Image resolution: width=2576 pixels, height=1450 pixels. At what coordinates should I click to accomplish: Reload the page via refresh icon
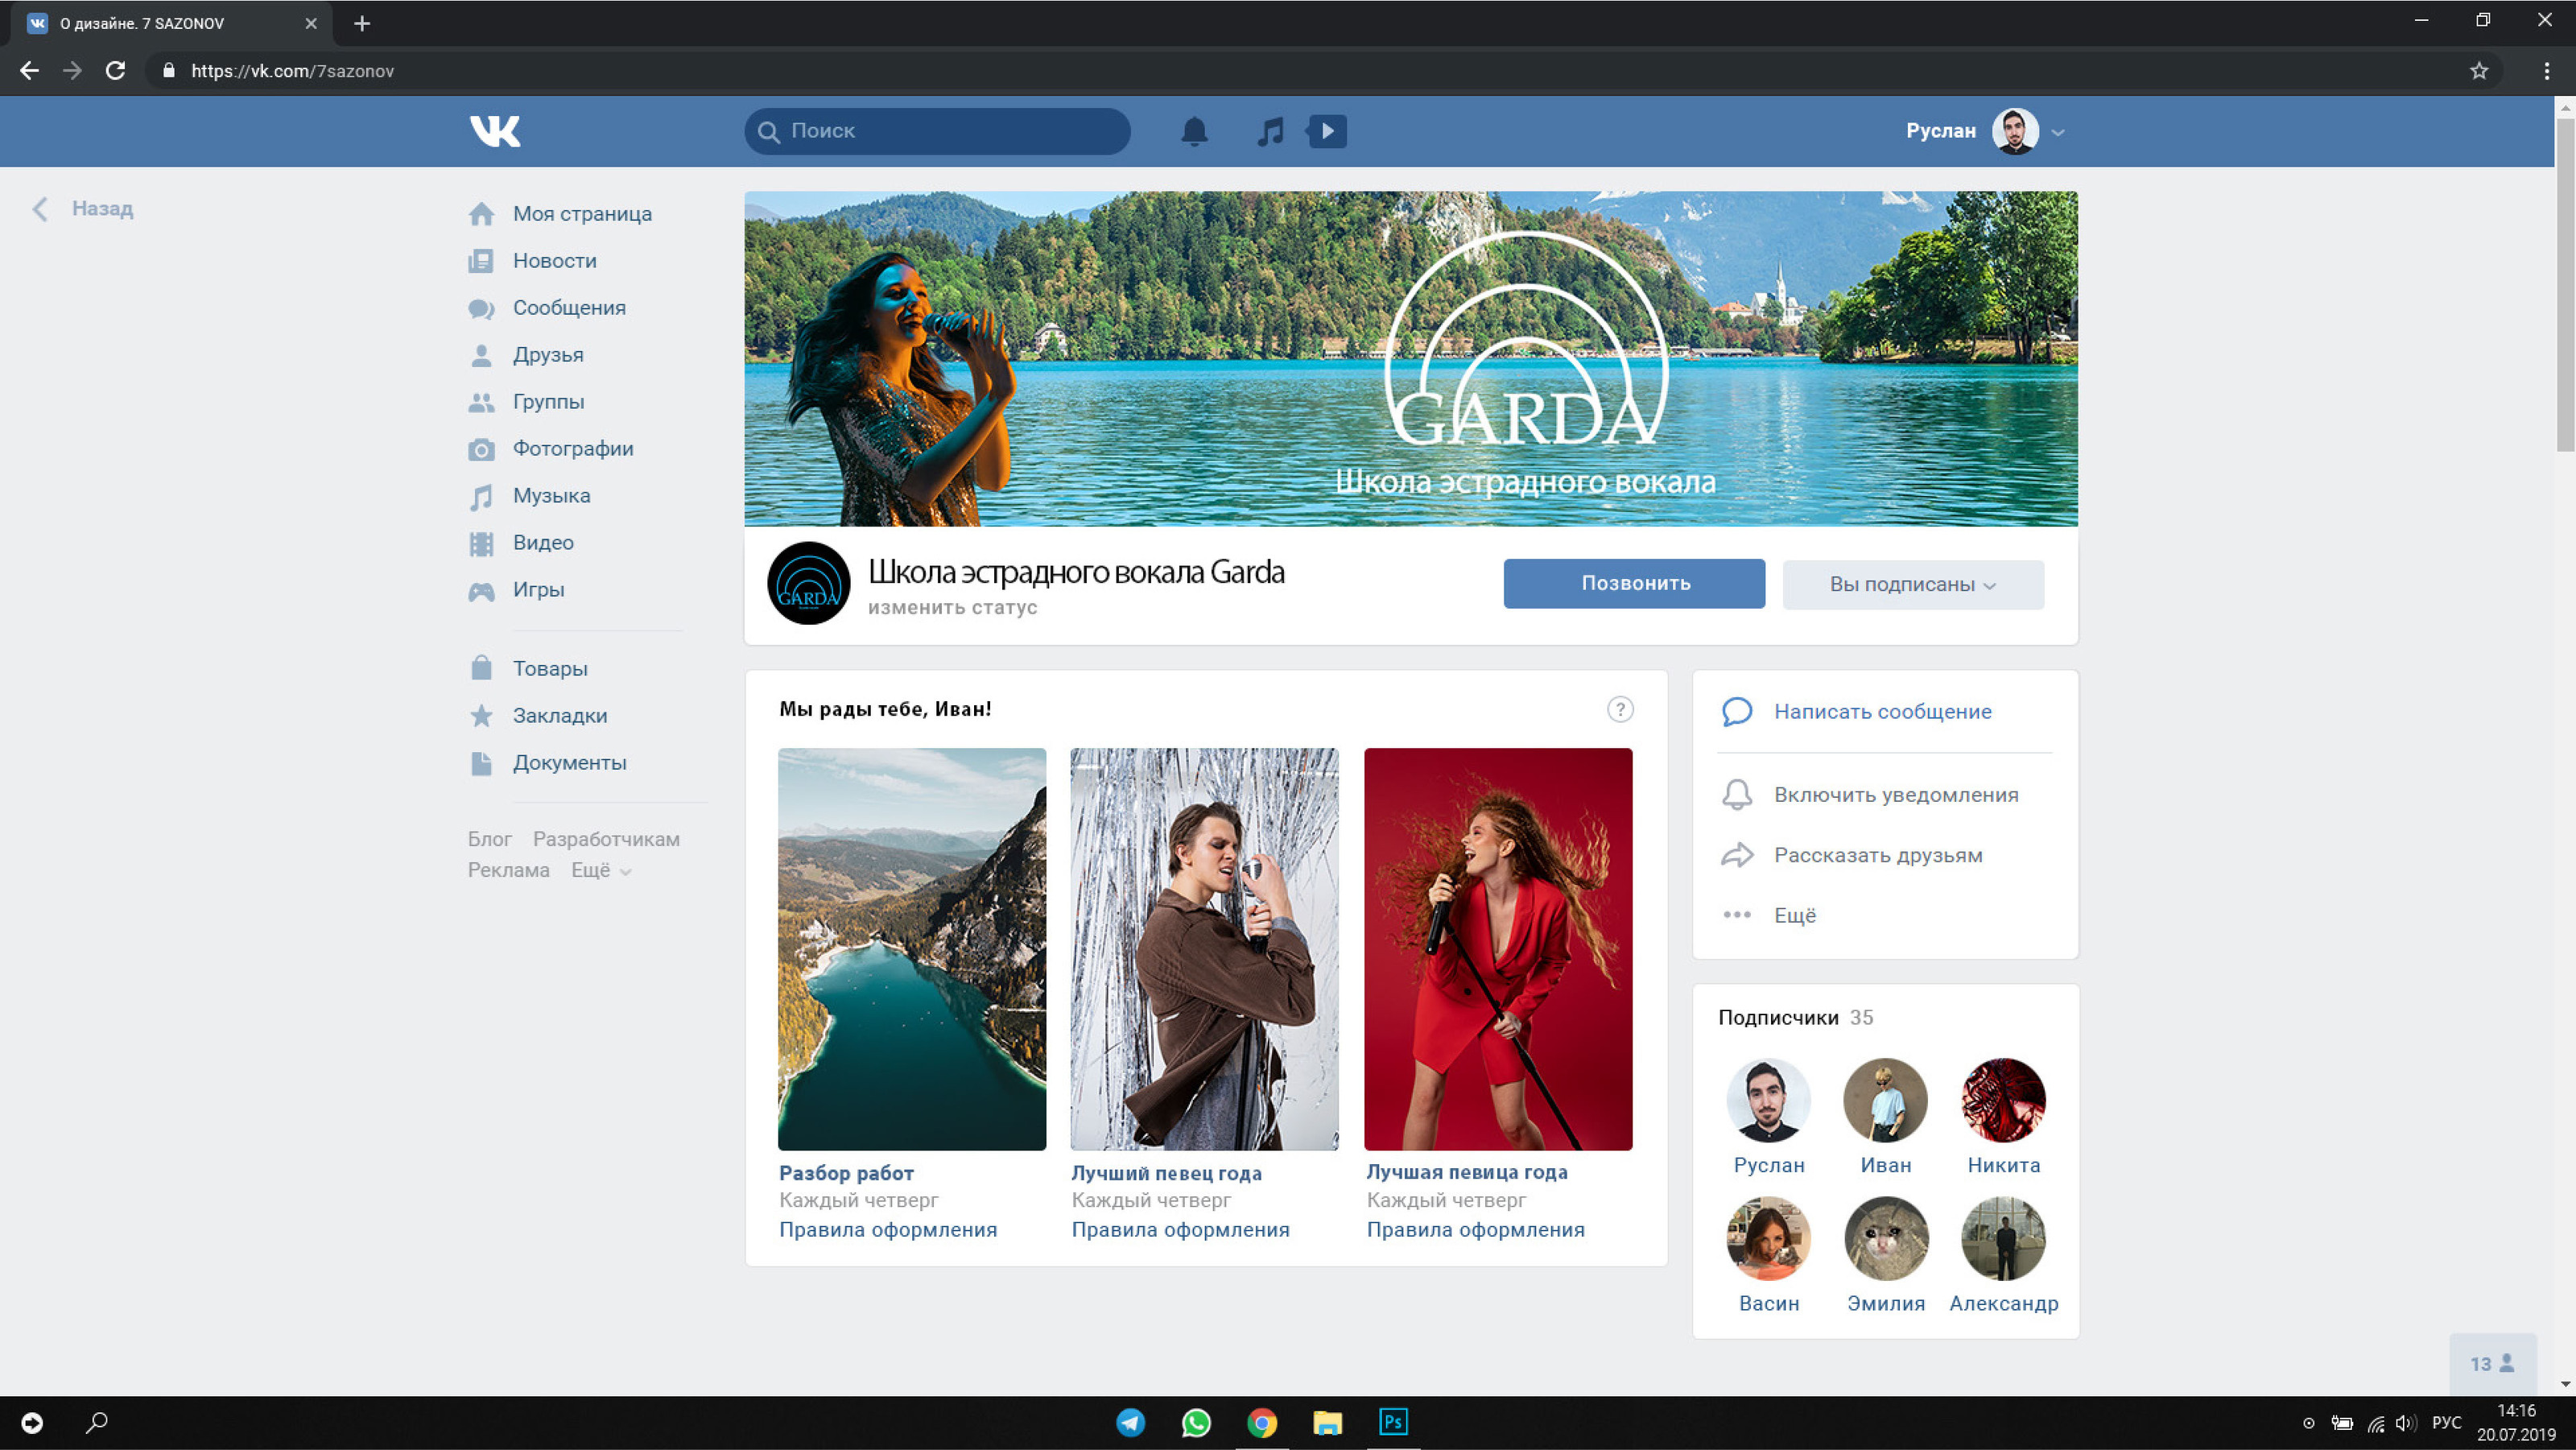pyautogui.click(x=116, y=71)
